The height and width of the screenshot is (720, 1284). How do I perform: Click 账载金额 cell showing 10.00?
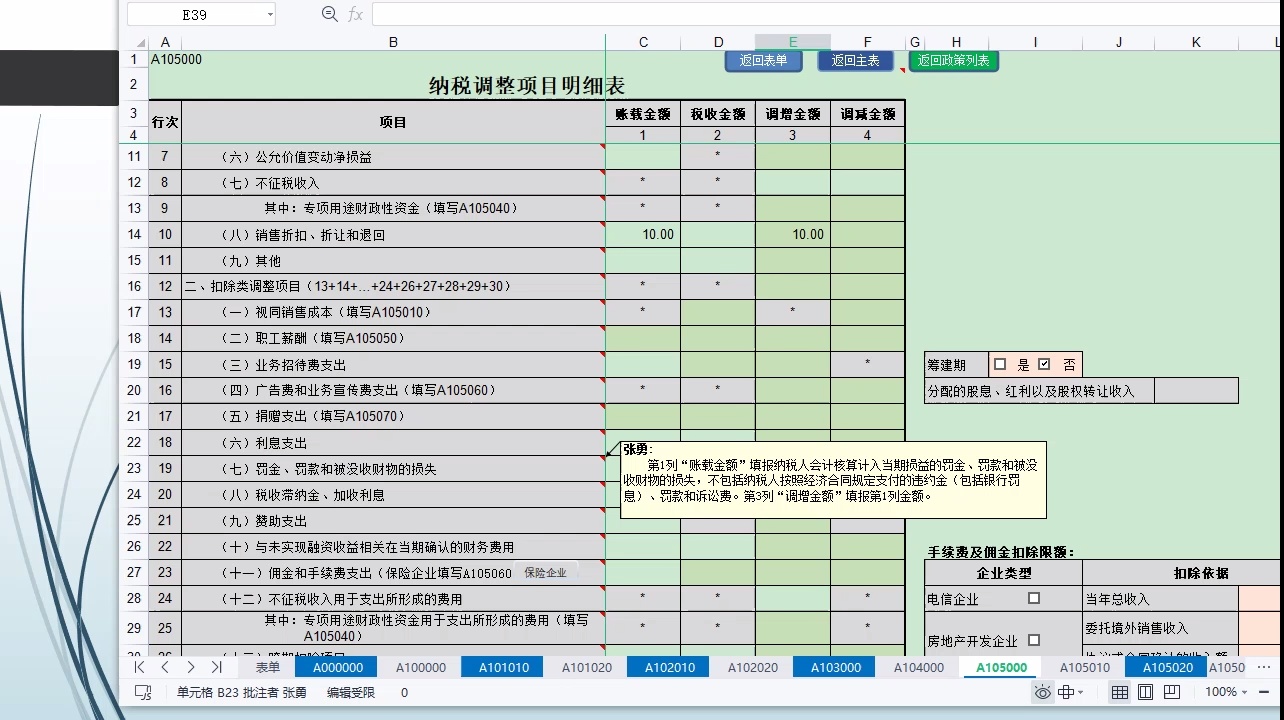pyautogui.click(x=643, y=235)
